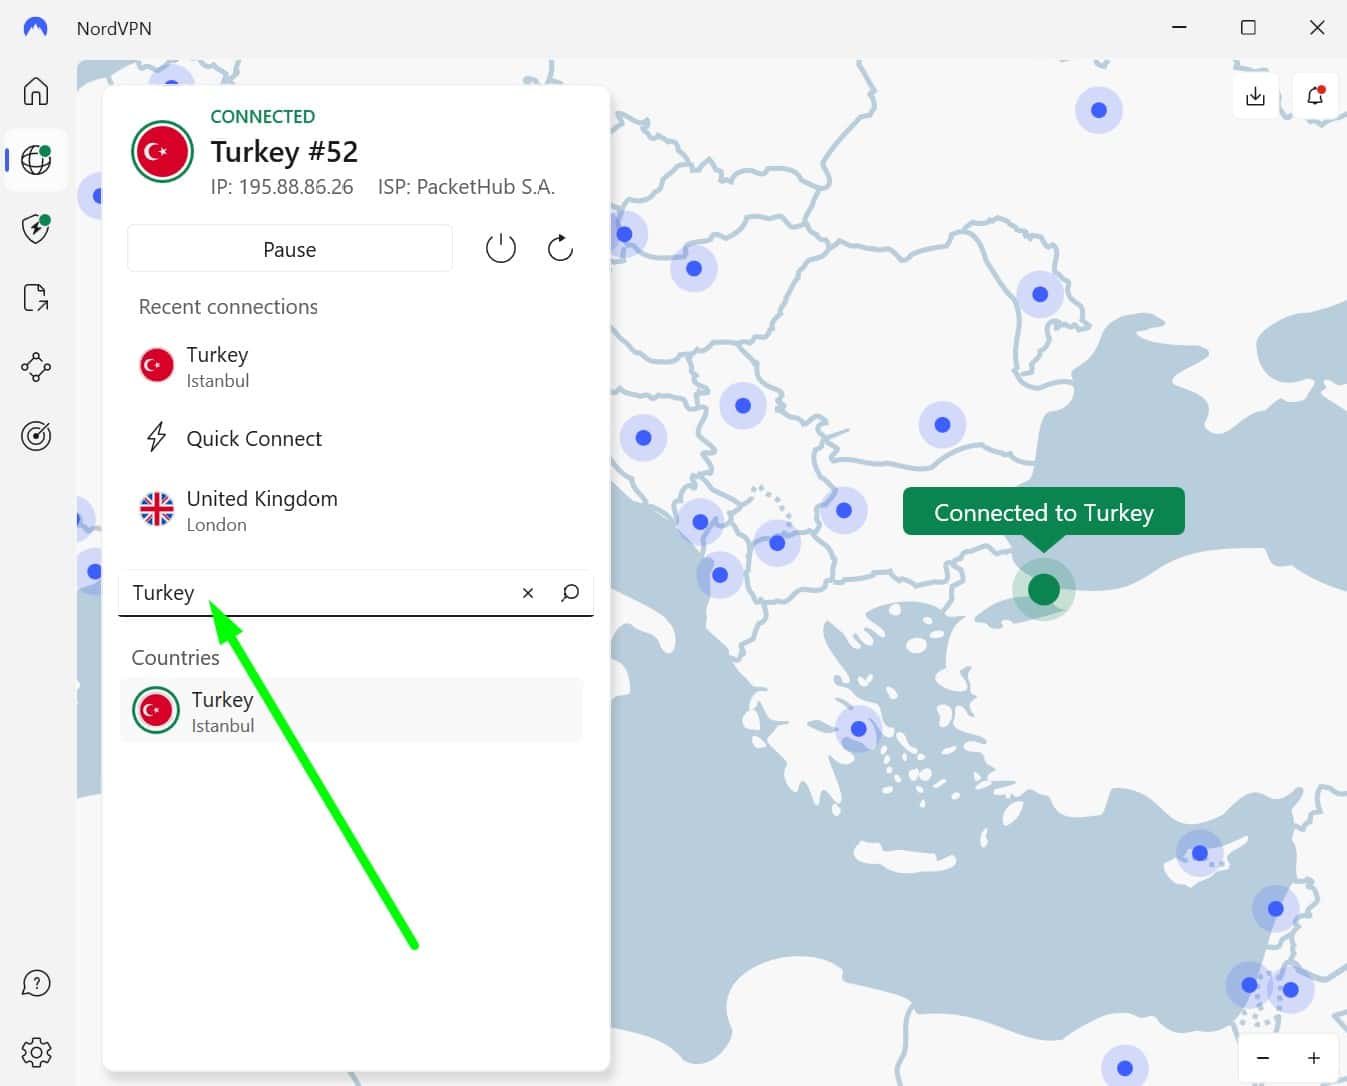Open the file share sidebar icon

36,297
